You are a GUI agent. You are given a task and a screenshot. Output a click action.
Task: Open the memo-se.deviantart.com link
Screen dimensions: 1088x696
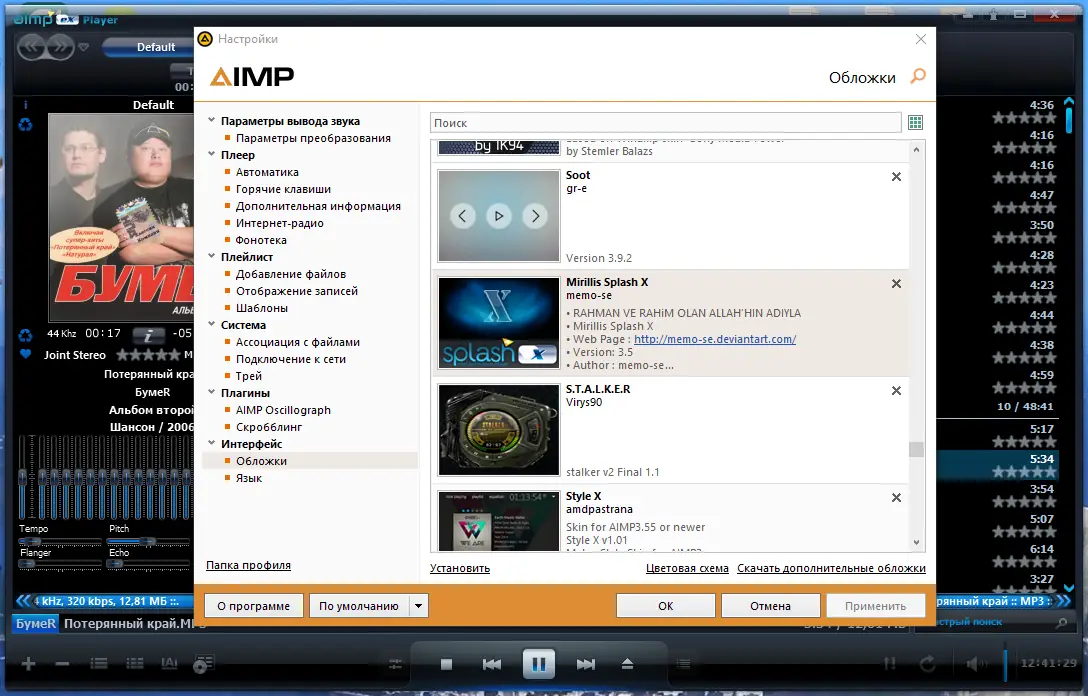[x=715, y=339]
